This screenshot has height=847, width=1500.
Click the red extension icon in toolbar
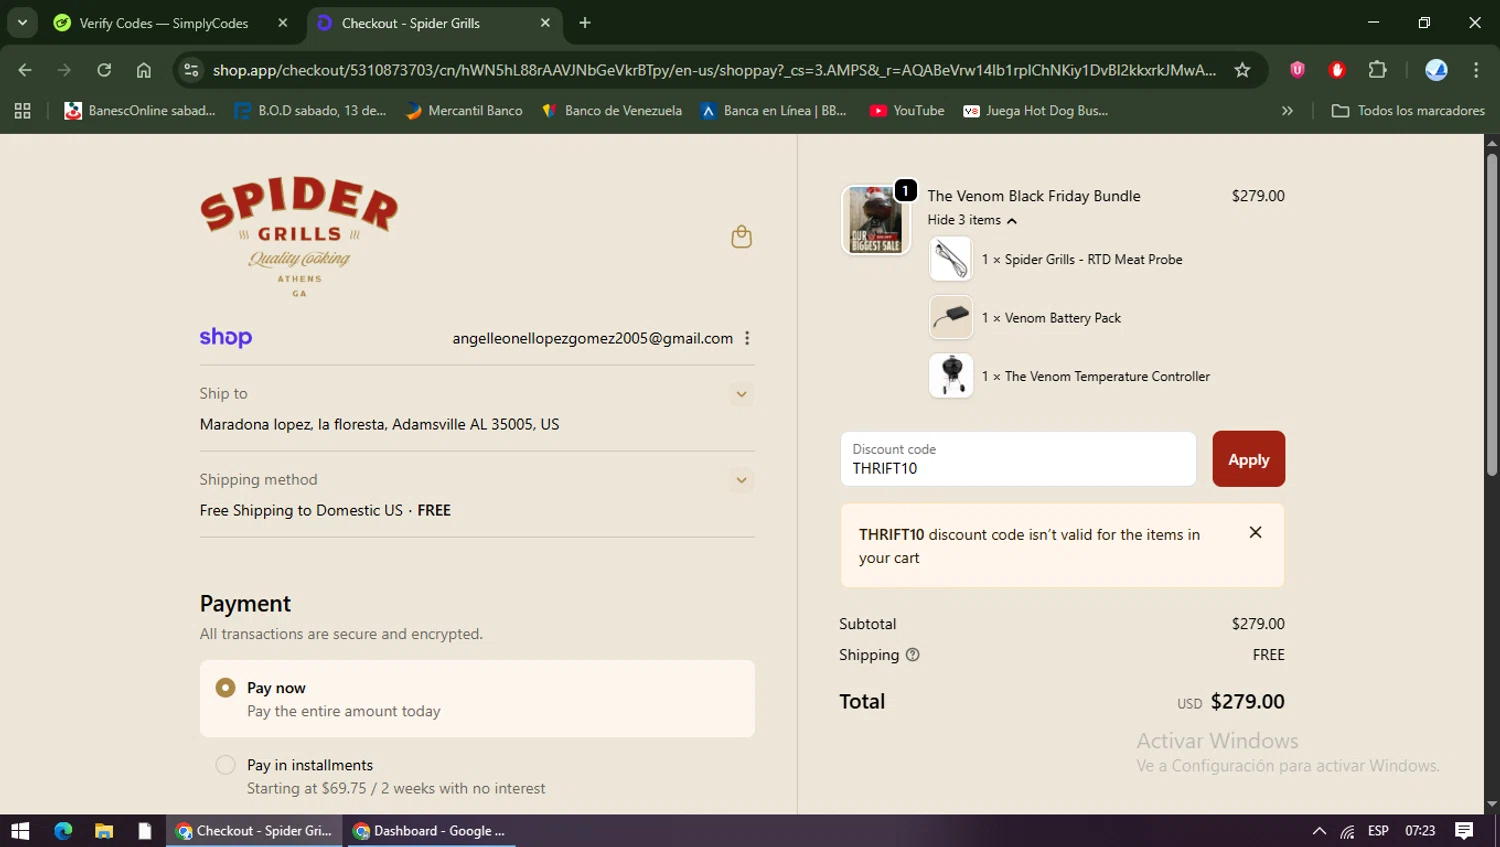point(1337,70)
